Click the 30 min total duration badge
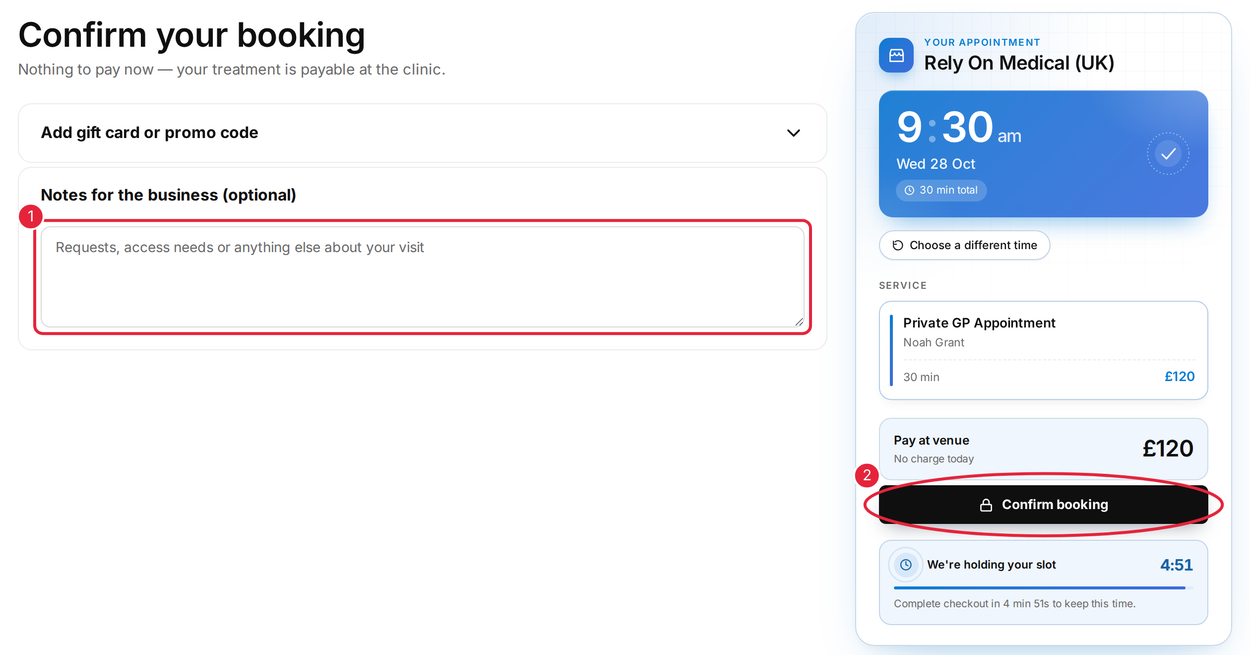The width and height of the screenshot is (1250, 655). [941, 190]
